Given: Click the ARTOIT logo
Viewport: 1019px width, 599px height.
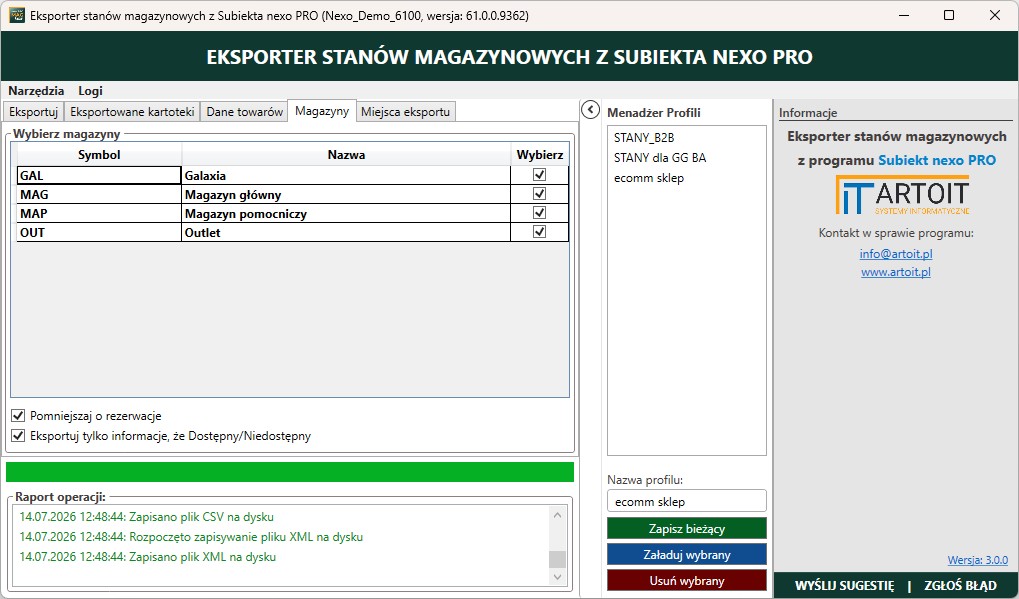Looking at the screenshot, I should click(x=902, y=195).
